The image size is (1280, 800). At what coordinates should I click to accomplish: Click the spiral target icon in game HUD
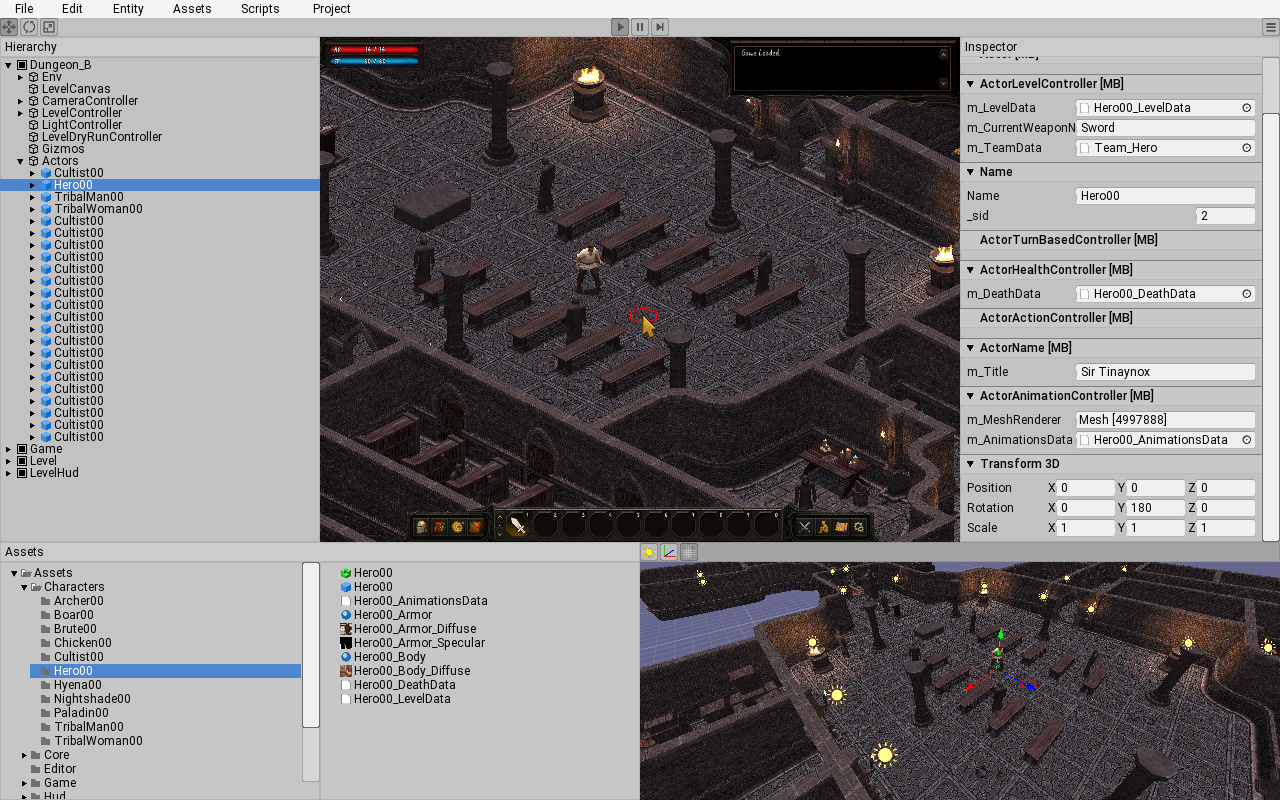coord(458,527)
